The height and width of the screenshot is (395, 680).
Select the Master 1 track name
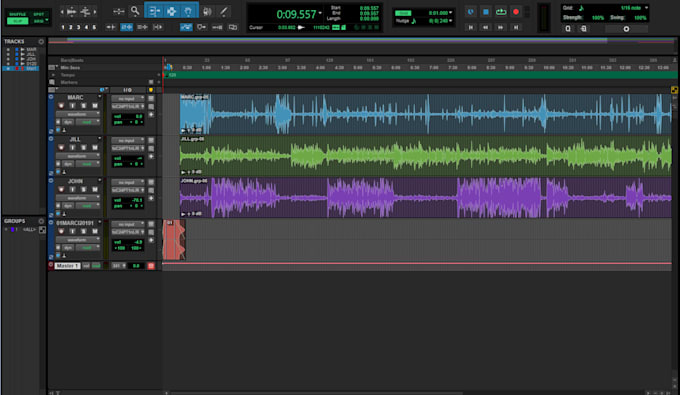pos(67,265)
